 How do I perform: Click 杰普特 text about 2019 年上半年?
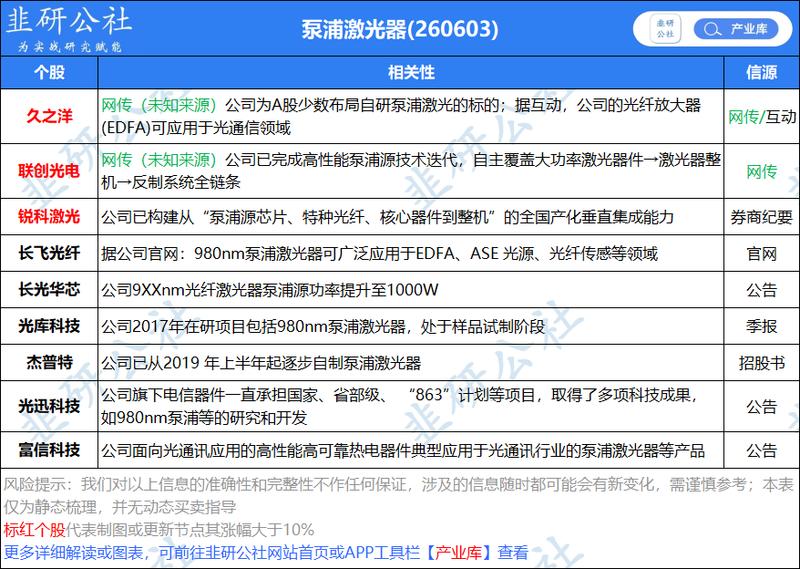(261, 363)
